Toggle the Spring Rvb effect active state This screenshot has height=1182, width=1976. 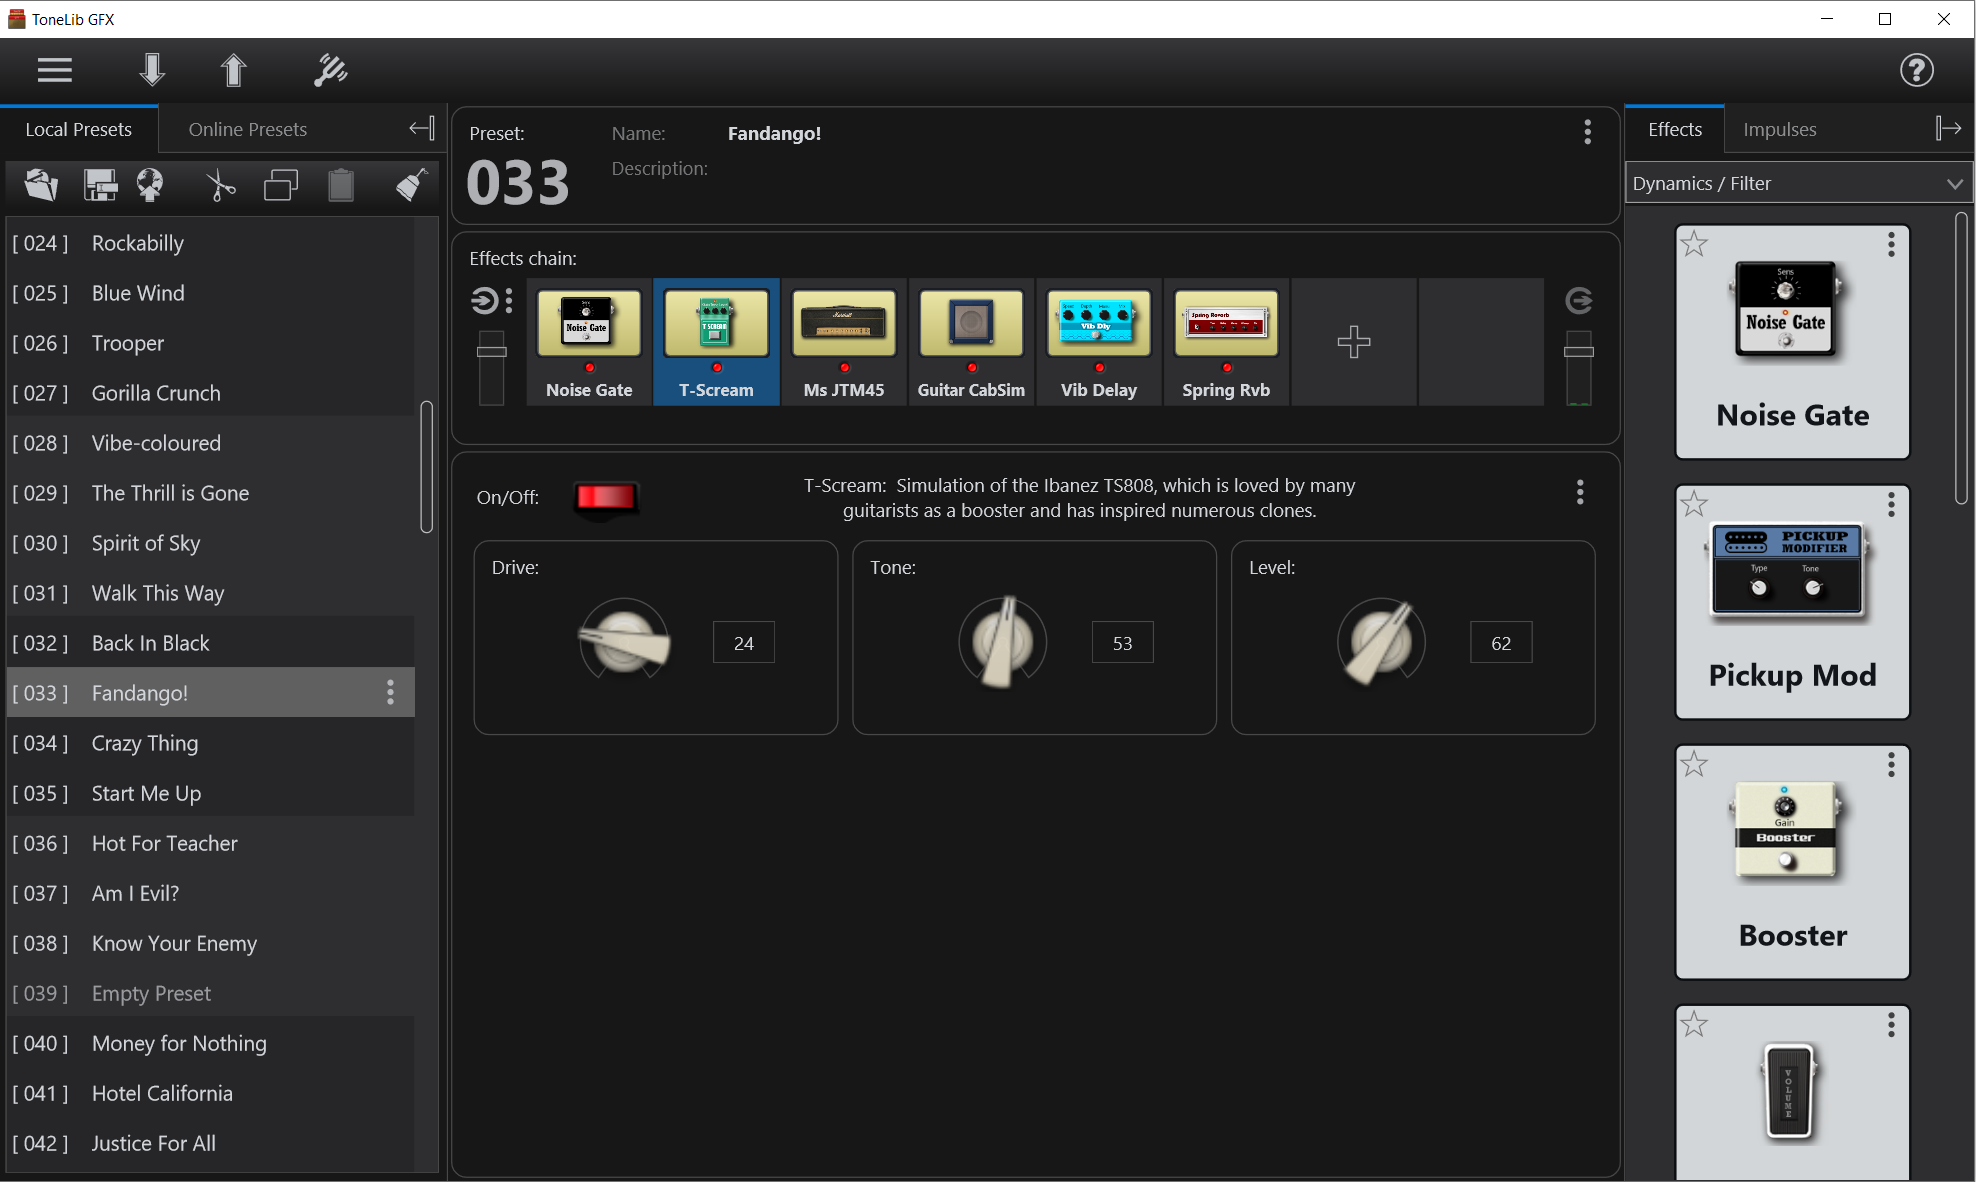[1225, 369]
